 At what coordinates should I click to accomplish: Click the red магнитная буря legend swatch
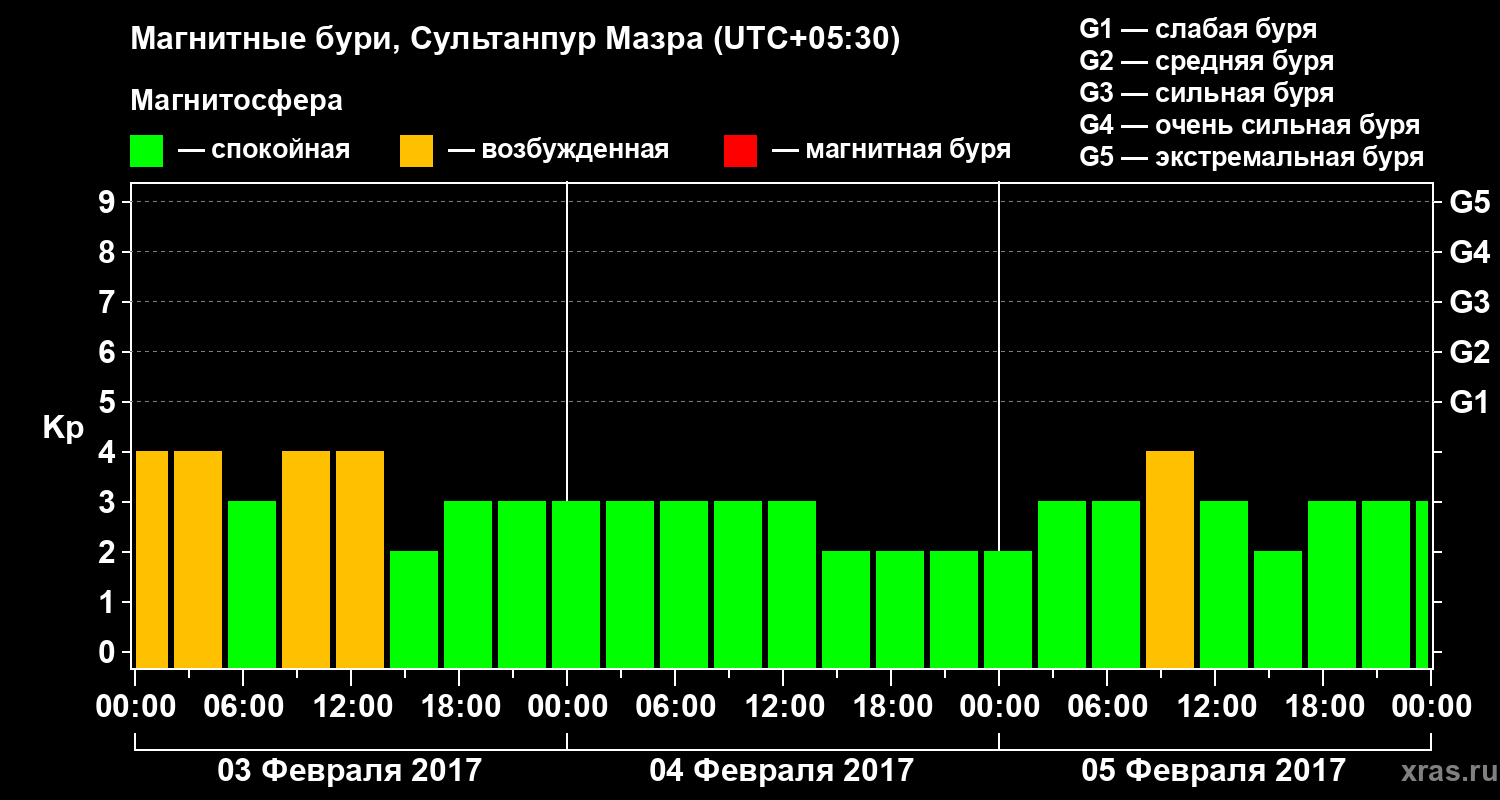pyautogui.click(x=740, y=151)
